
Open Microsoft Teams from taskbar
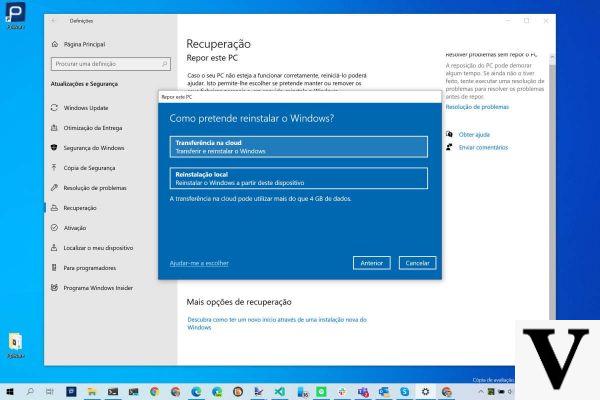(363, 392)
